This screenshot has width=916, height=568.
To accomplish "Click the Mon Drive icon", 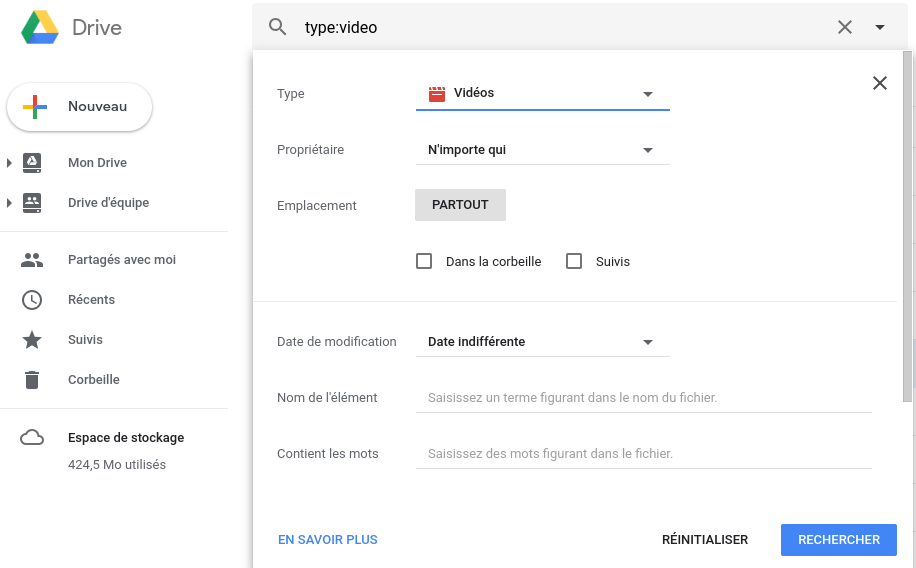I will (32, 162).
